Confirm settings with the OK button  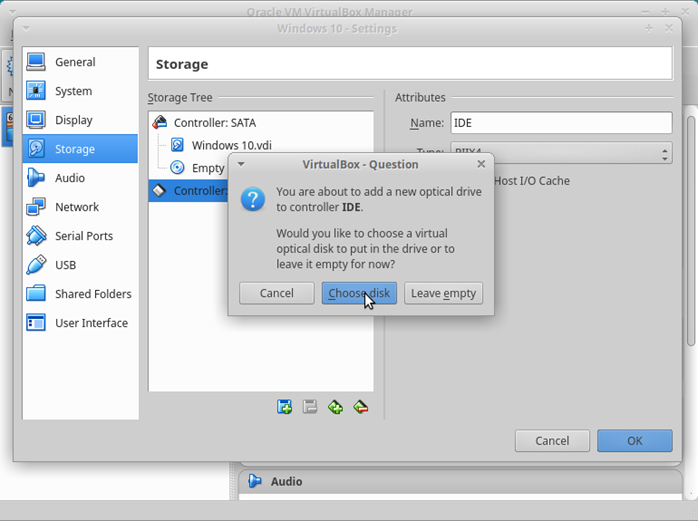coord(634,440)
